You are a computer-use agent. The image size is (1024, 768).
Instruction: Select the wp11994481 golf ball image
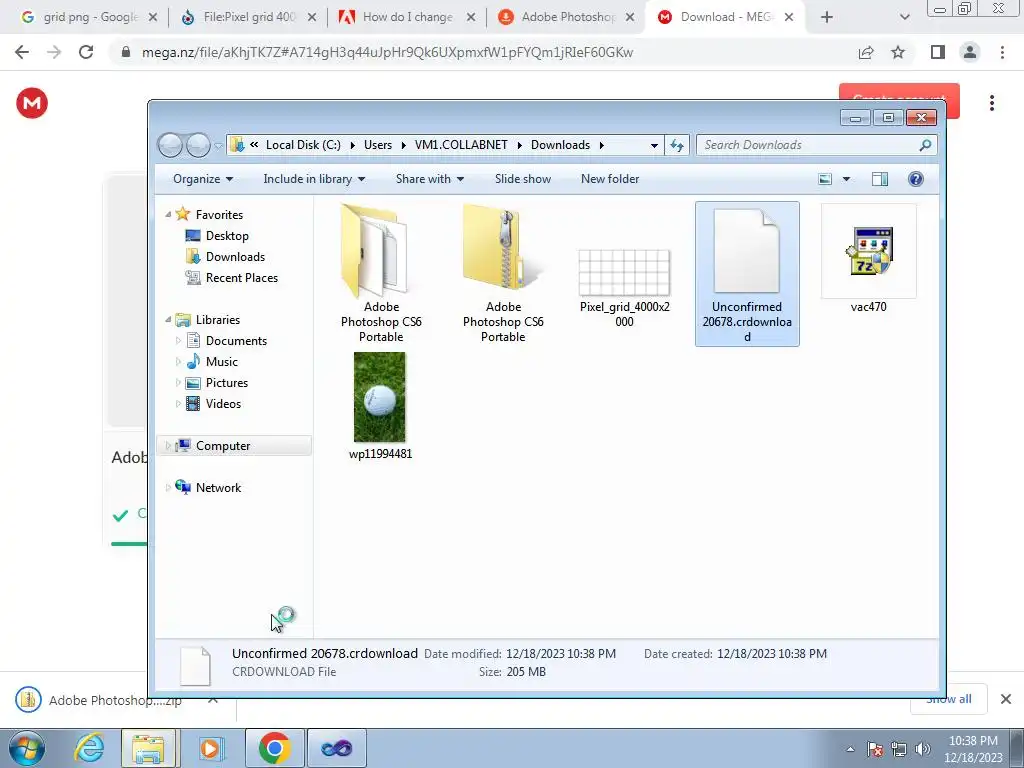[x=380, y=406]
